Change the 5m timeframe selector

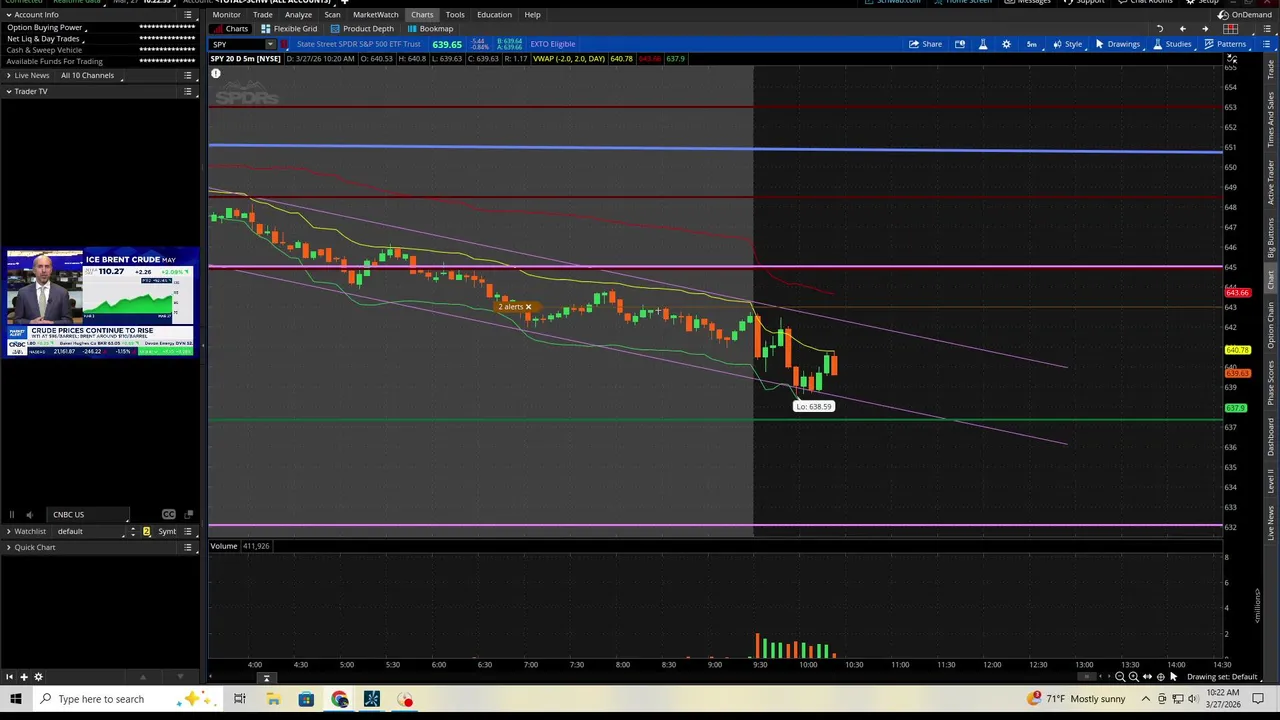1031,44
